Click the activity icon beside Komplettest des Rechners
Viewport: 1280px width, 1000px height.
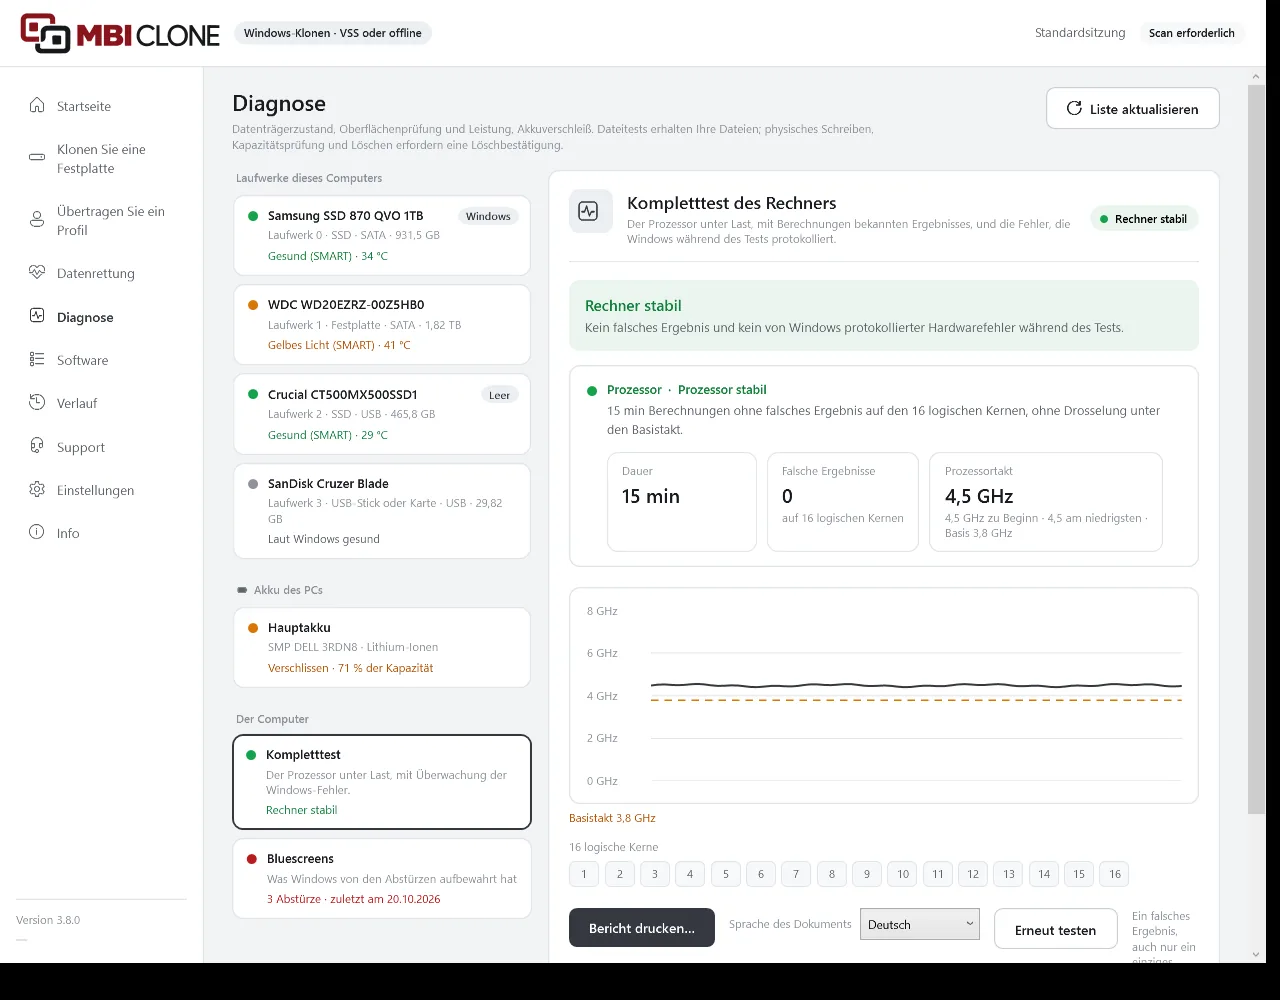click(590, 211)
